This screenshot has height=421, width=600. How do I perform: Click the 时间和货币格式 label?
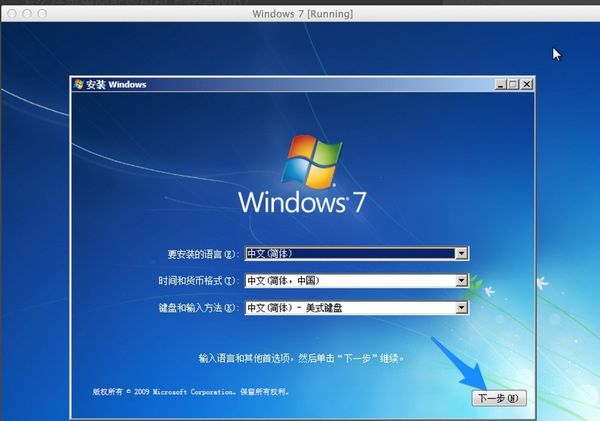point(198,281)
